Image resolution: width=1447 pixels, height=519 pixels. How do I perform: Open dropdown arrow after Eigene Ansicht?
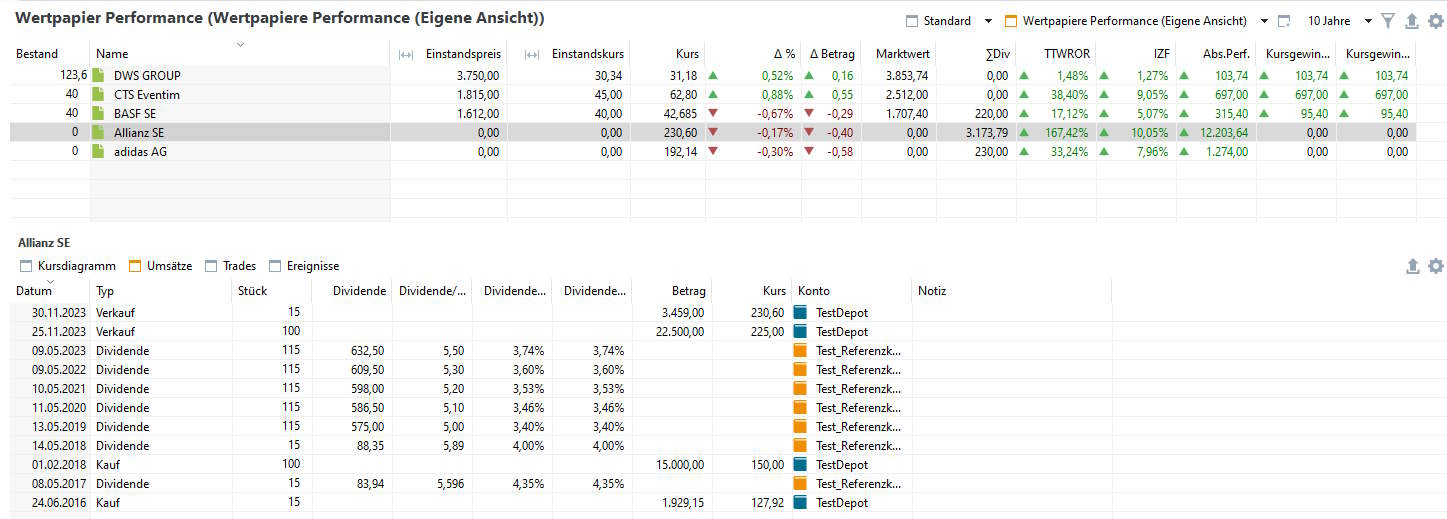(1264, 21)
